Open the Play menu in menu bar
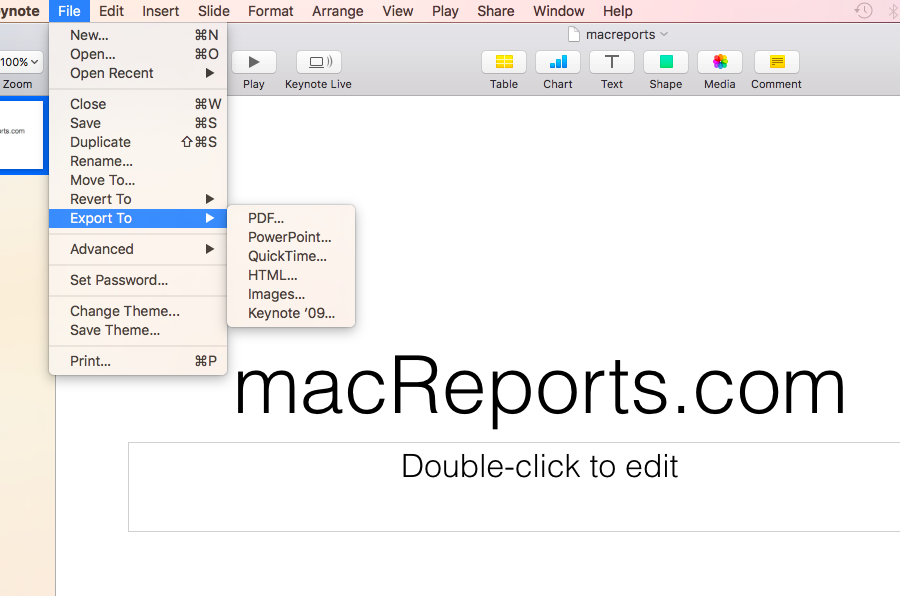The width and height of the screenshot is (900, 596). [x=445, y=11]
